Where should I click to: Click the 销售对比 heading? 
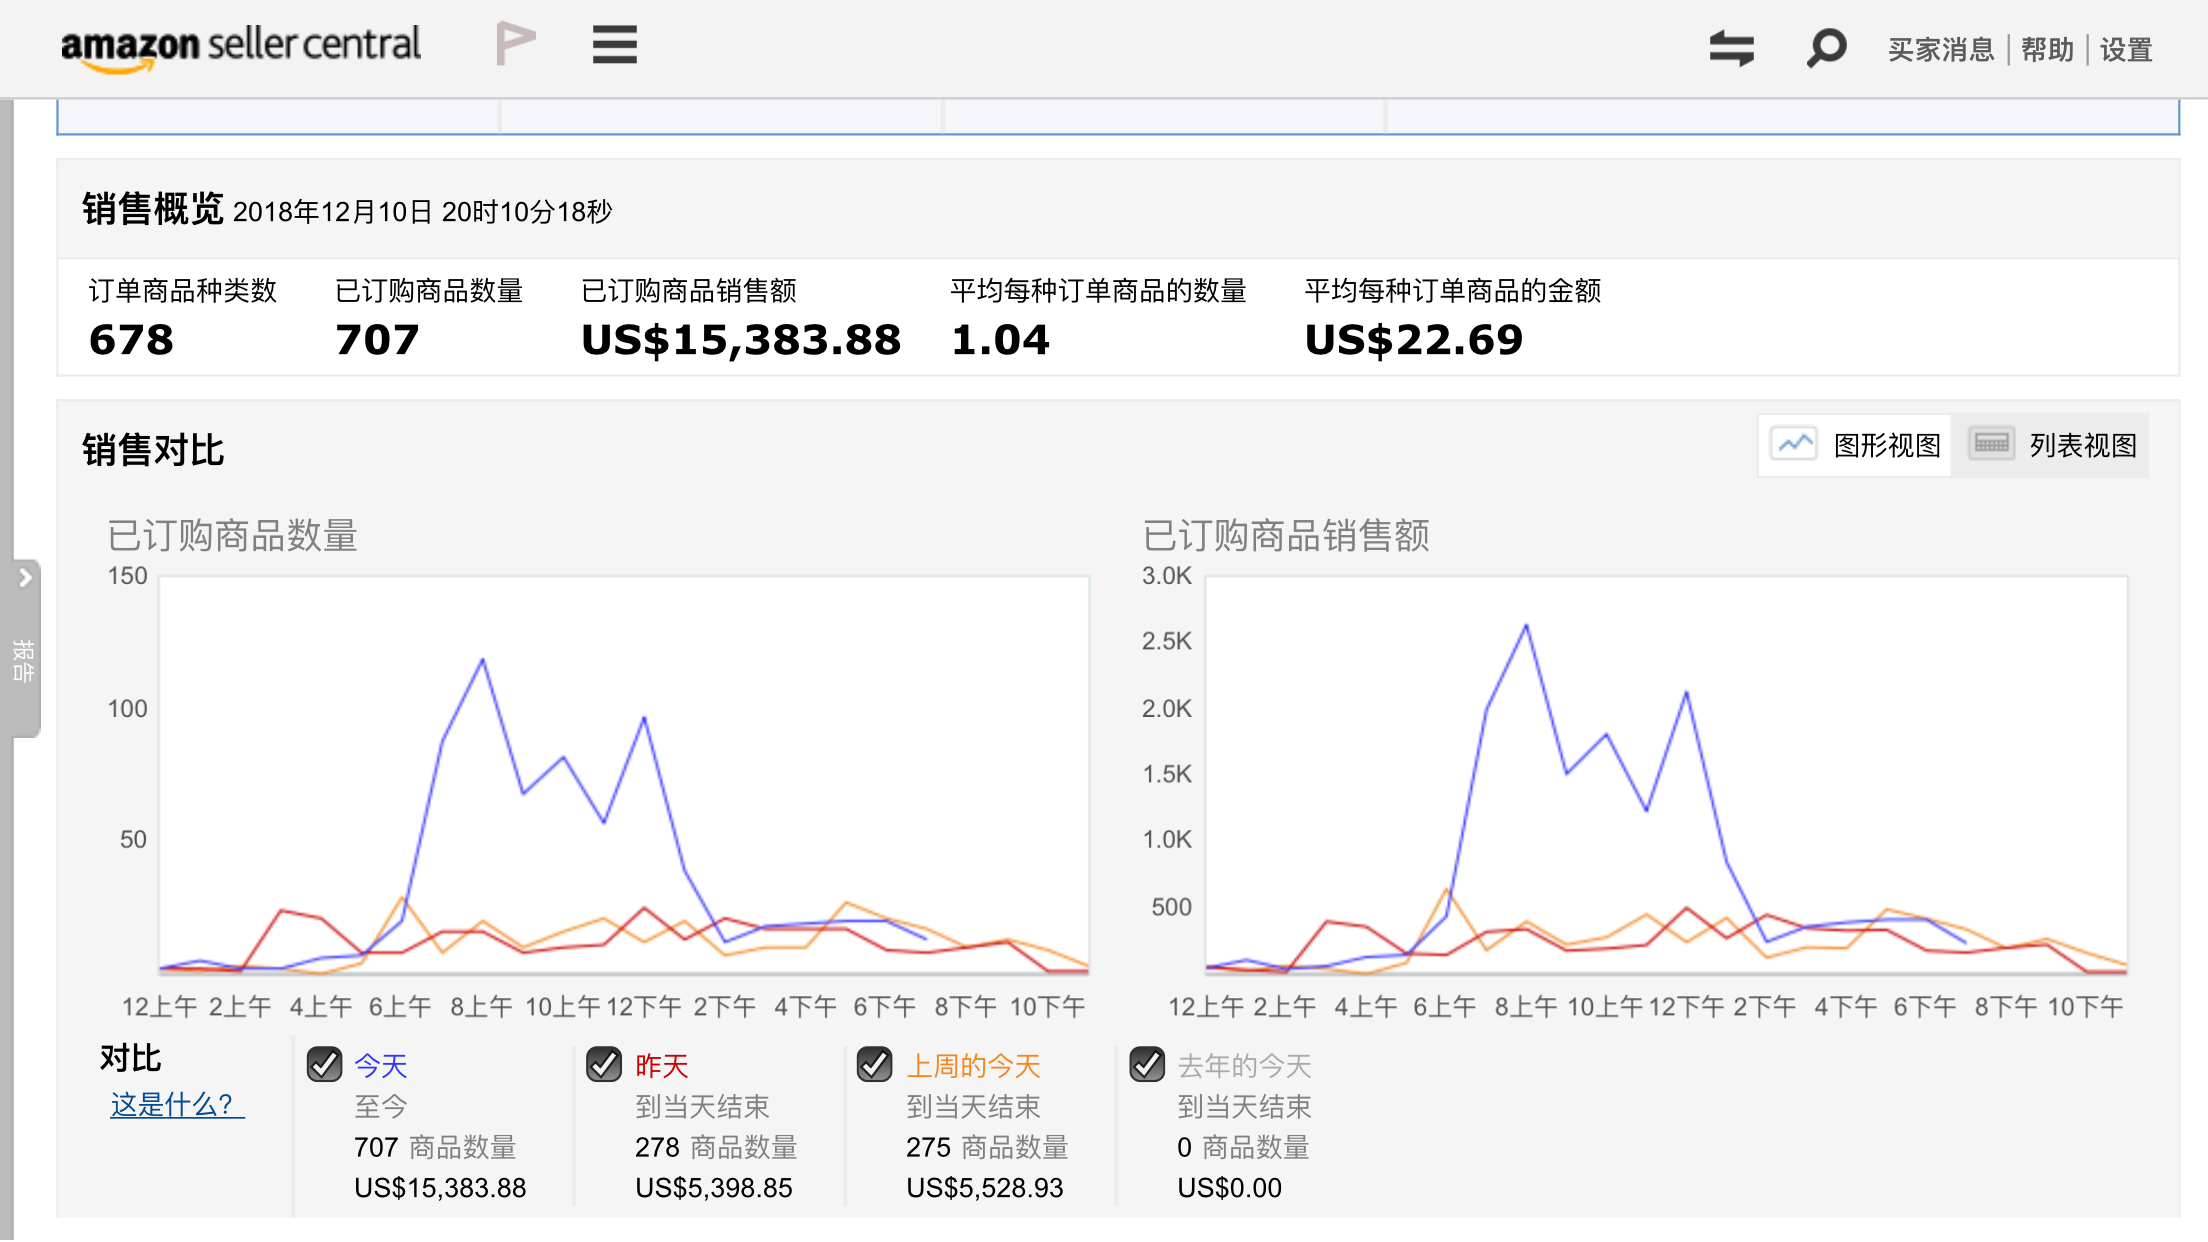pos(153,450)
